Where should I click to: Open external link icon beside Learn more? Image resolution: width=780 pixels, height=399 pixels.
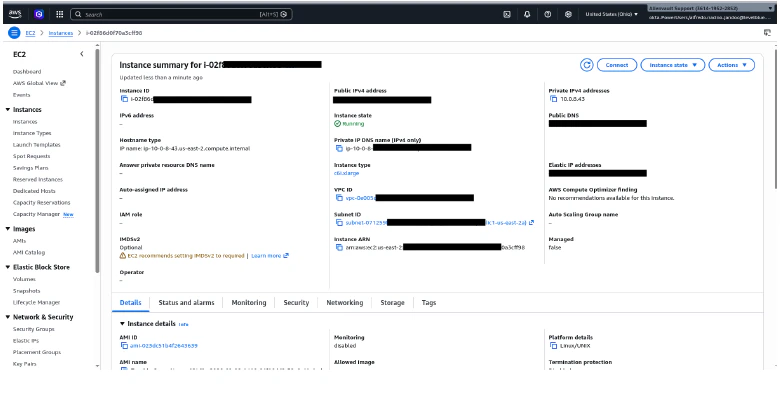coord(286,256)
